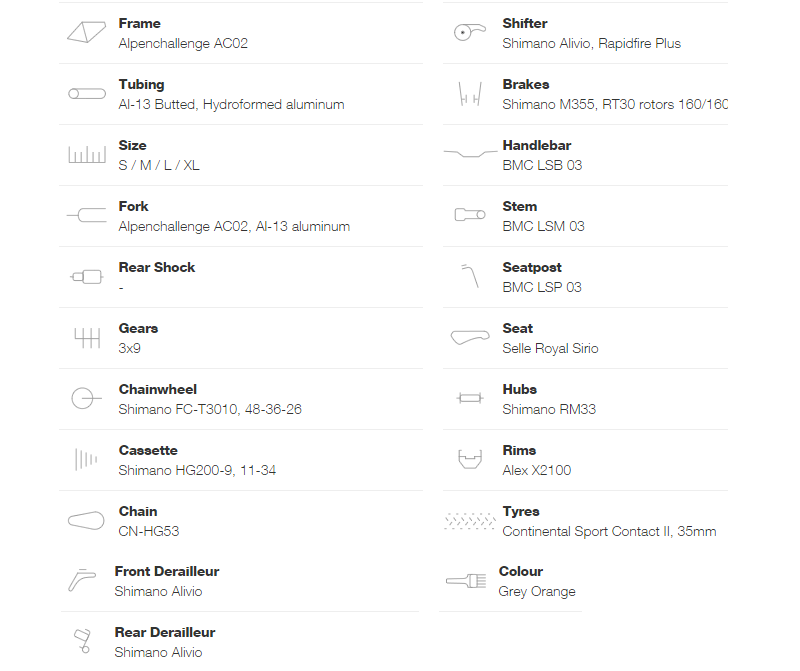Click the Grey Orange colour value
800x671 pixels.
click(x=537, y=591)
